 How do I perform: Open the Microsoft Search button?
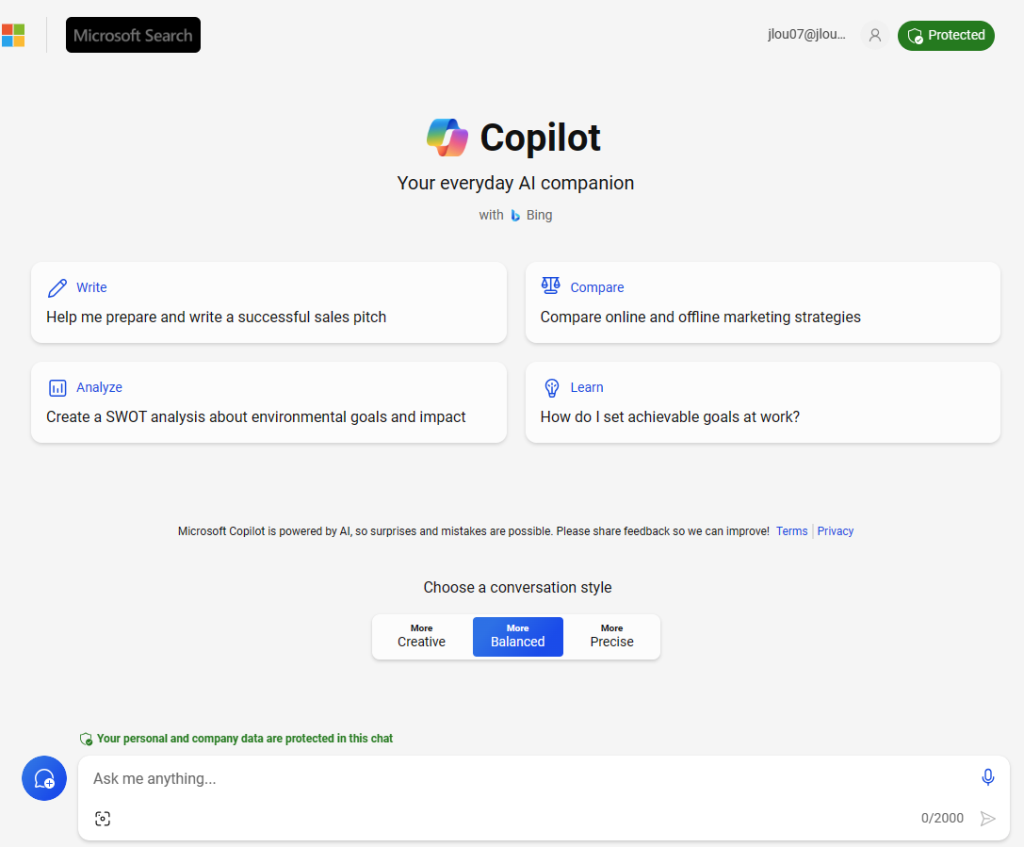(x=133, y=35)
